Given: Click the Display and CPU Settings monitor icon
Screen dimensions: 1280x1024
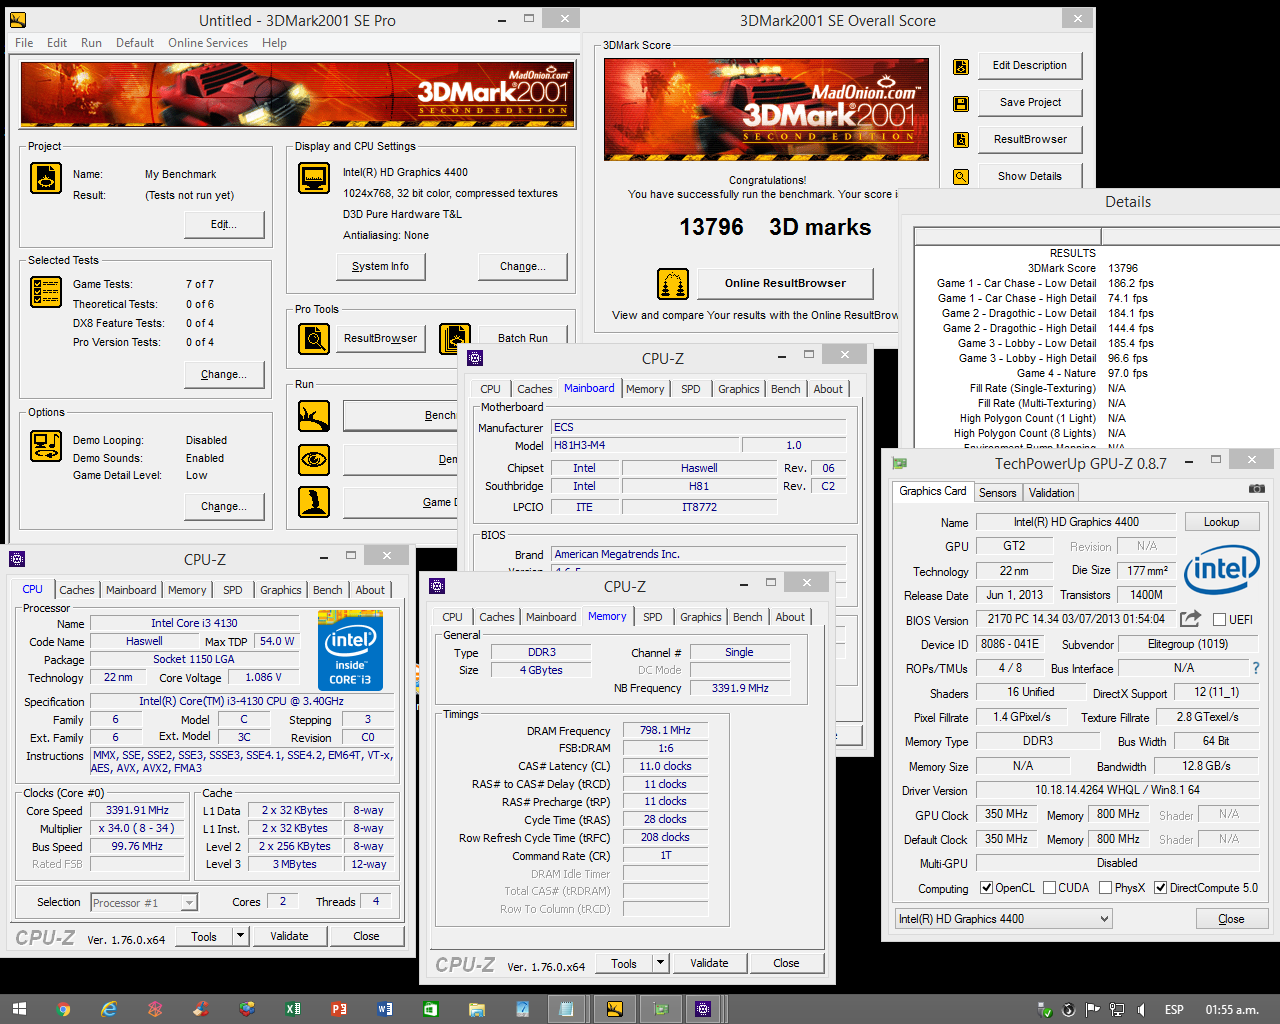Looking at the screenshot, I should click(314, 178).
